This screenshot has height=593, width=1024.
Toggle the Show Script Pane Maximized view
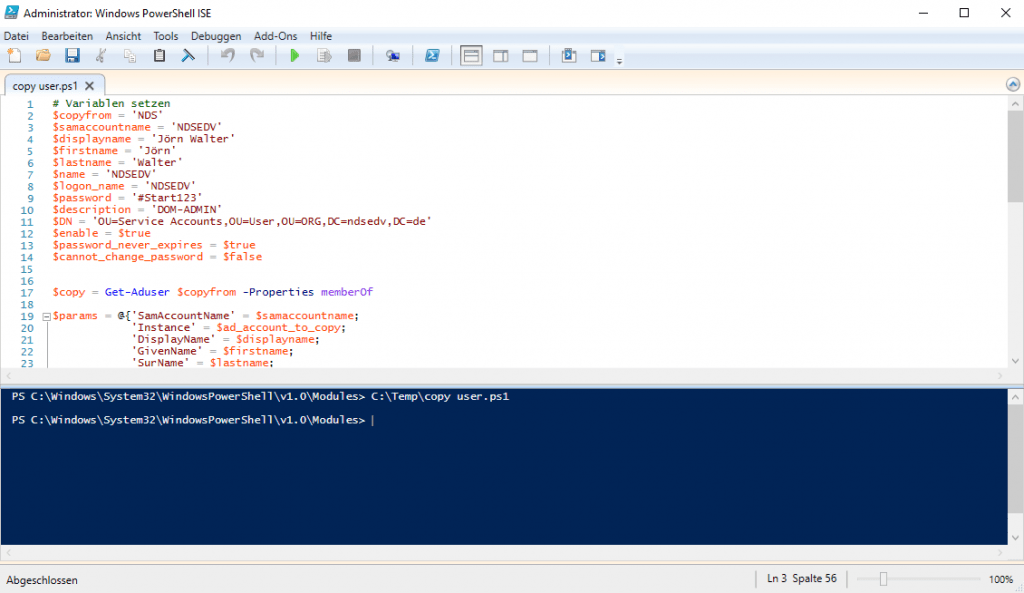tap(529, 55)
